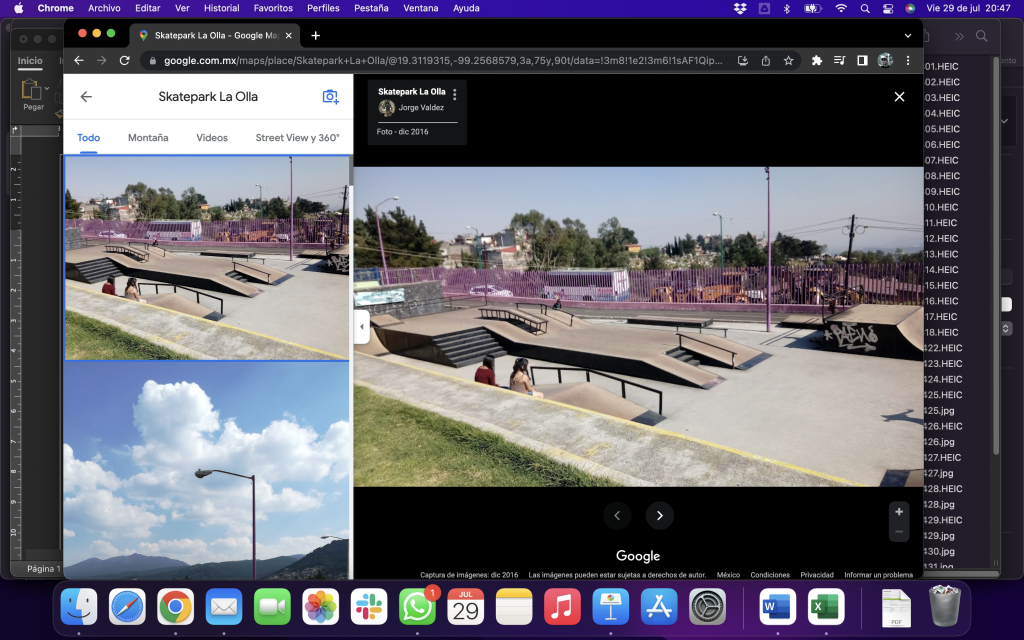Open the Historial menu in menu bar
1024x640 pixels.
click(221, 8)
